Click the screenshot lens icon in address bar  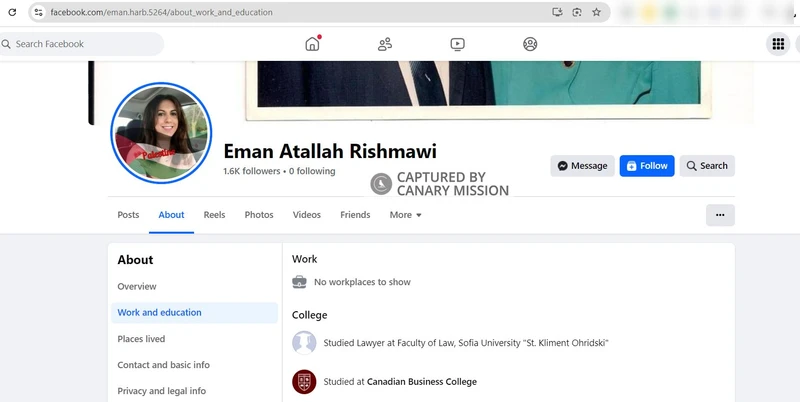tap(577, 12)
